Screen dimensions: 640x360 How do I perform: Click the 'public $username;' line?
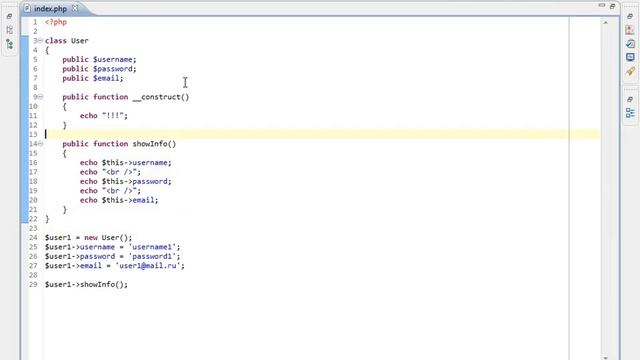99,60
